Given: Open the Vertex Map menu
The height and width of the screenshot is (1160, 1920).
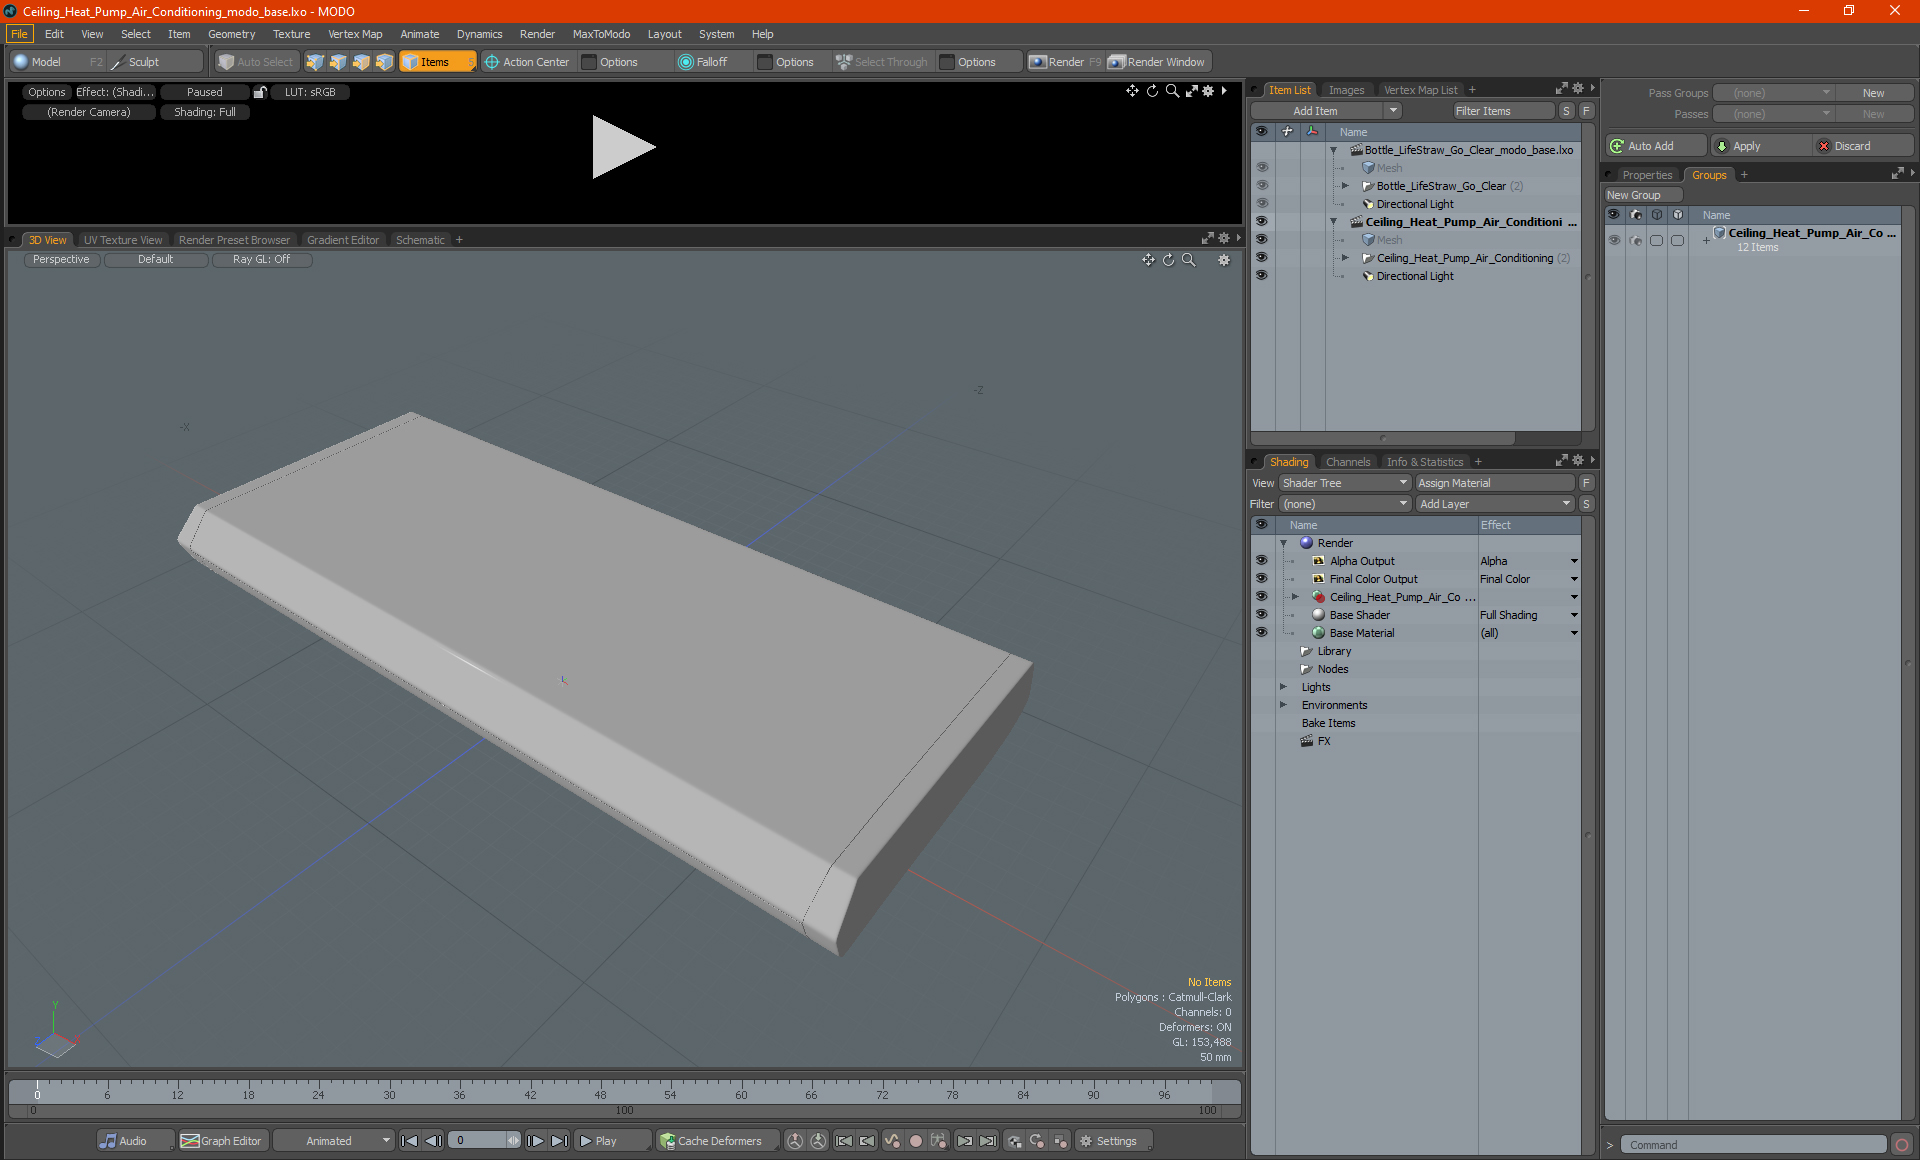Looking at the screenshot, I should pos(355,34).
